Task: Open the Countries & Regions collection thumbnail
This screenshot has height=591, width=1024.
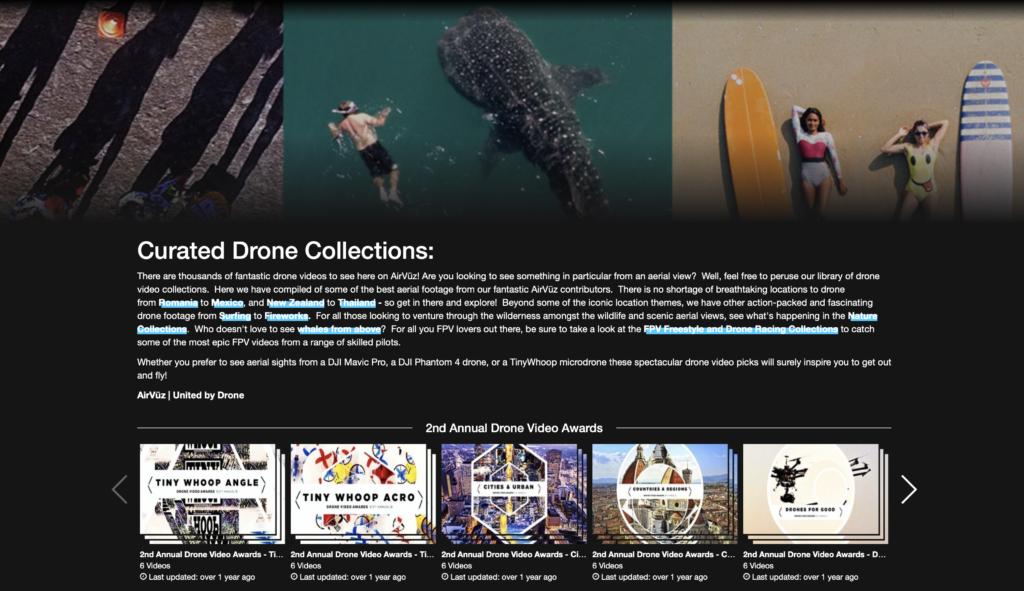Action: pyautogui.click(x=660, y=493)
